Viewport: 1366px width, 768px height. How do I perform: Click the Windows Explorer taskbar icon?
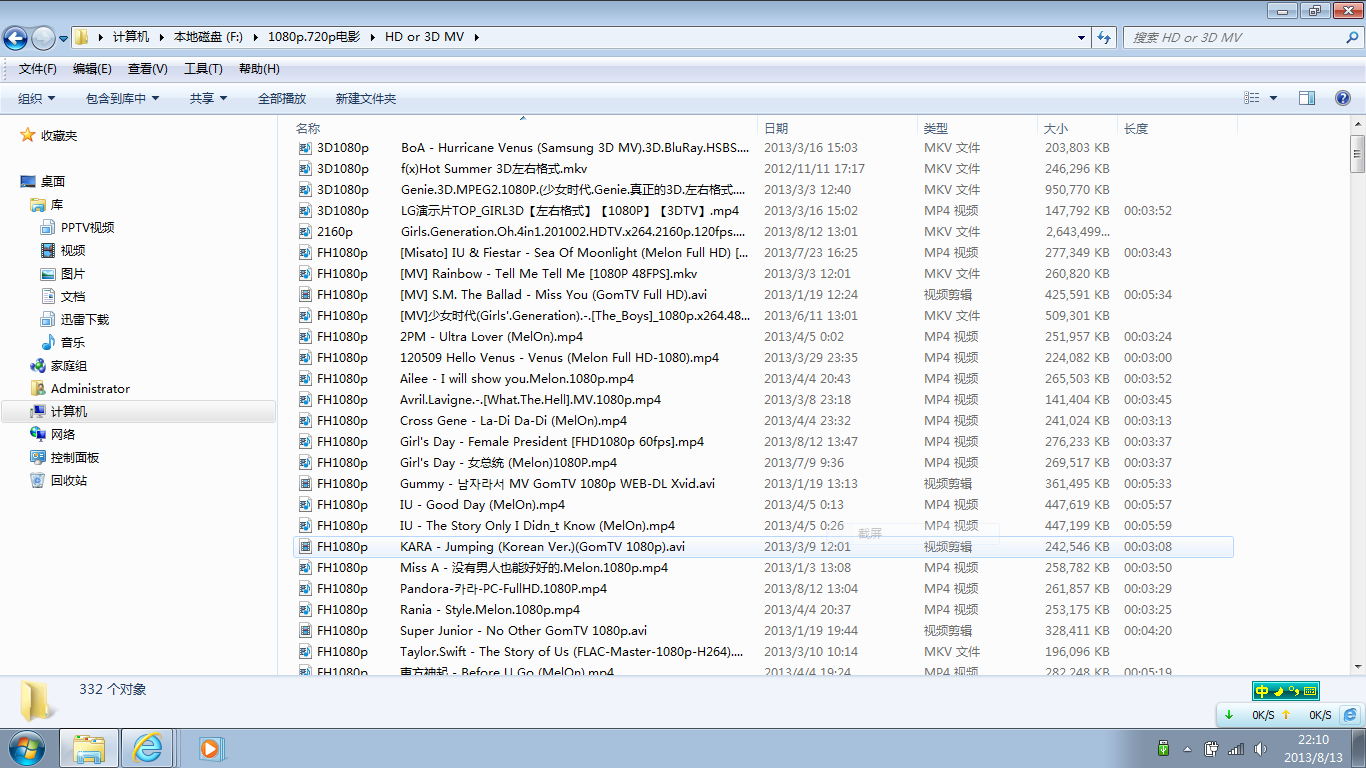pos(89,747)
